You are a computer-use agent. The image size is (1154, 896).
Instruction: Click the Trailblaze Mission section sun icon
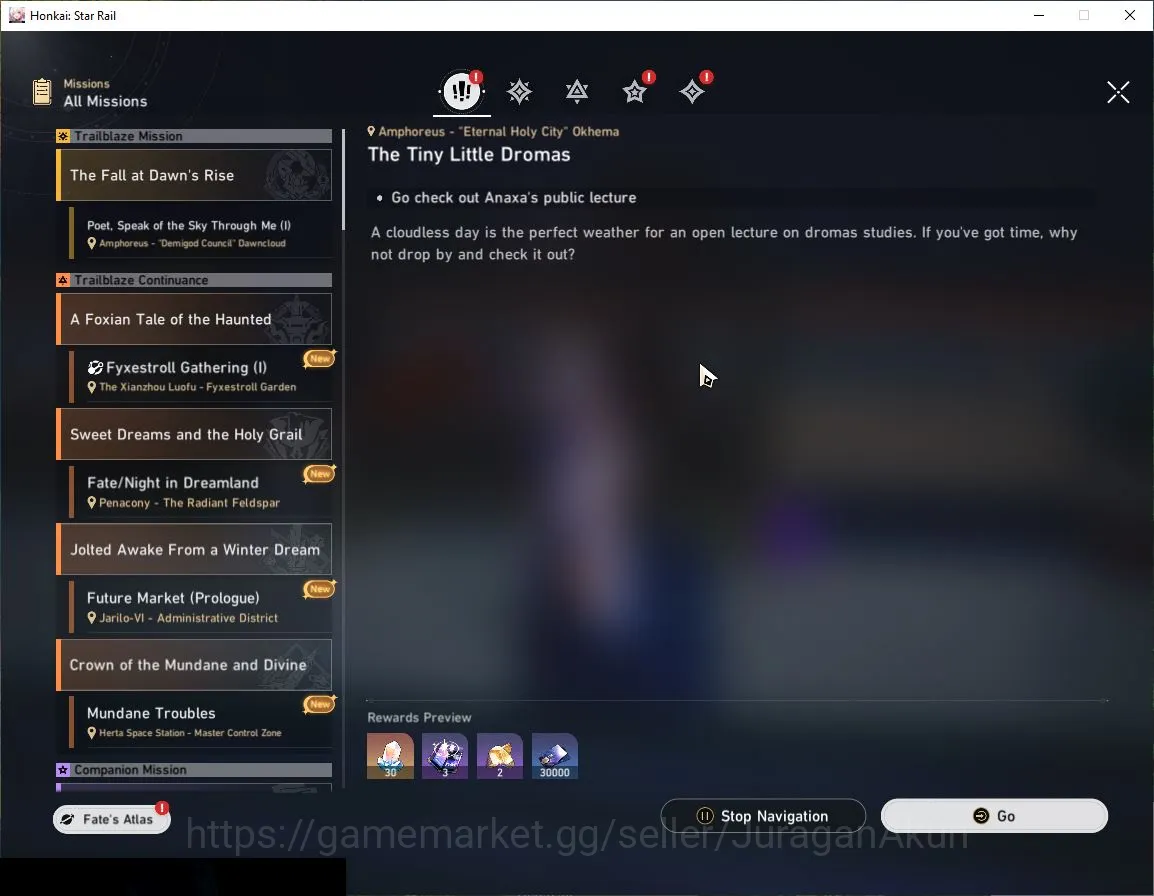[63, 136]
